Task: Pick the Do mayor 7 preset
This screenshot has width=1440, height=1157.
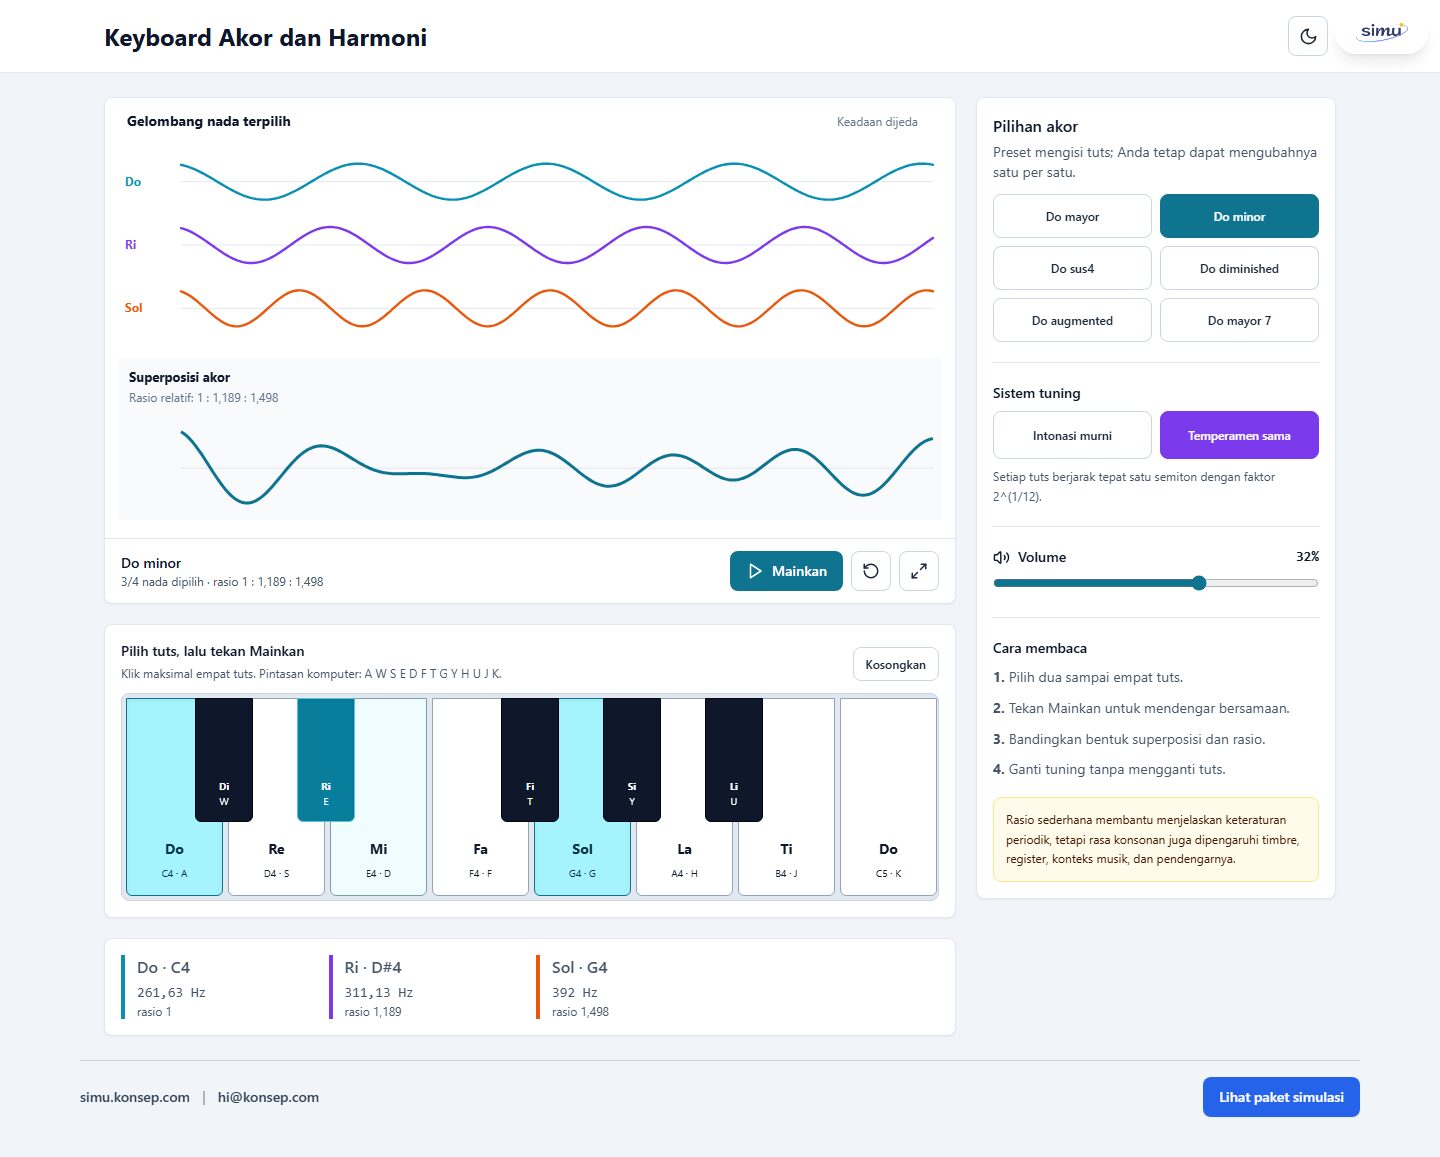Action: click(x=1239, y=320)
